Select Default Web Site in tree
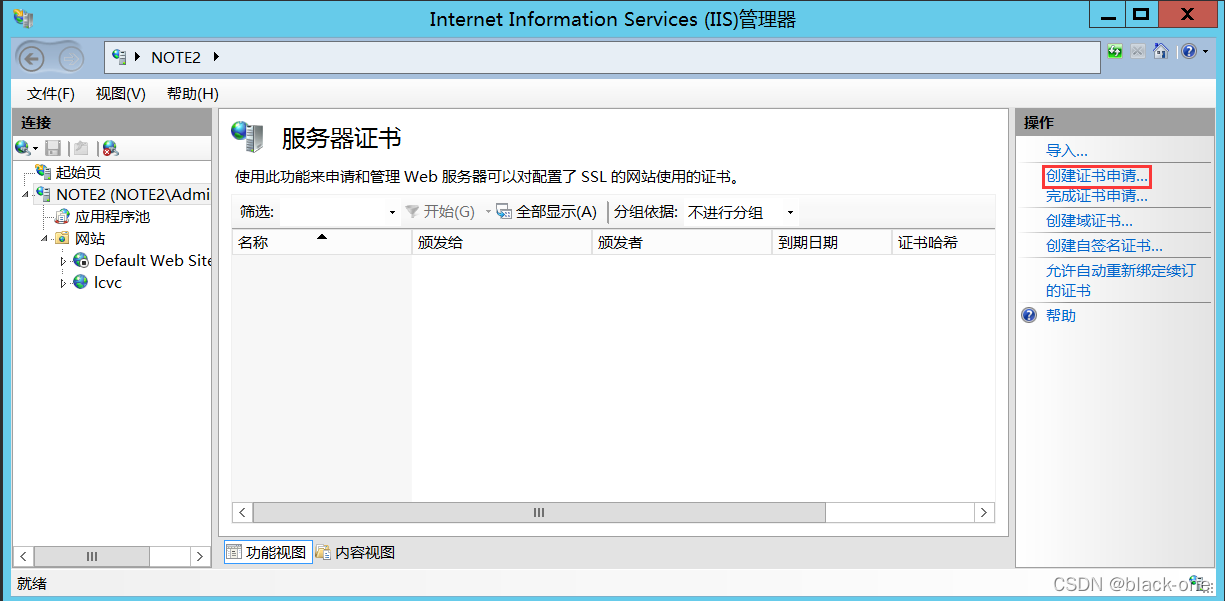The image size is (1225, 601). coord(152,260)
